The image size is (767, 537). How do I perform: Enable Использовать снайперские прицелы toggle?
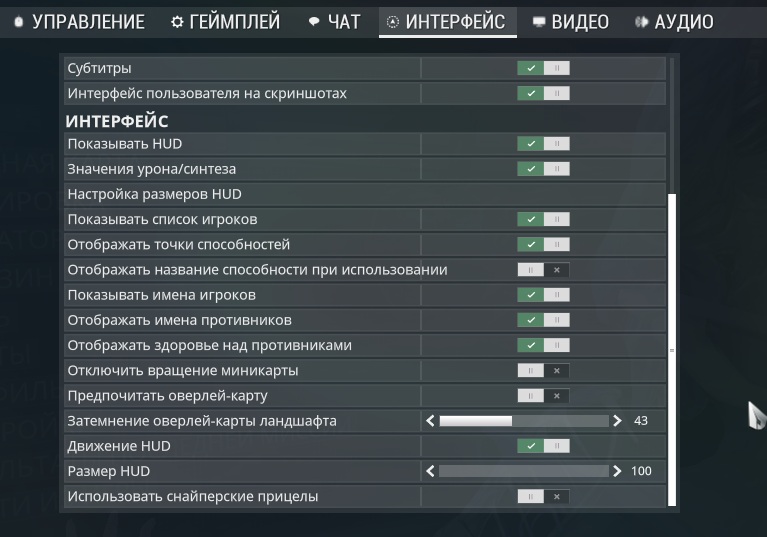pyautogui.click(x=543, y=496)
